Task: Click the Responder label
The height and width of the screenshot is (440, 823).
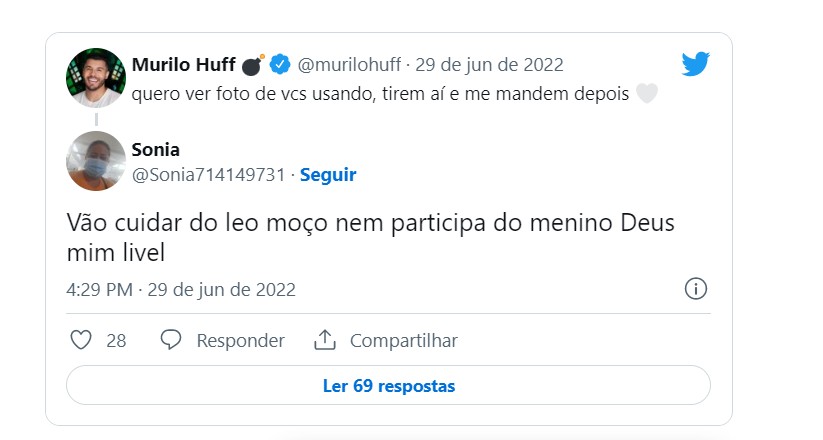Action: 240,340
